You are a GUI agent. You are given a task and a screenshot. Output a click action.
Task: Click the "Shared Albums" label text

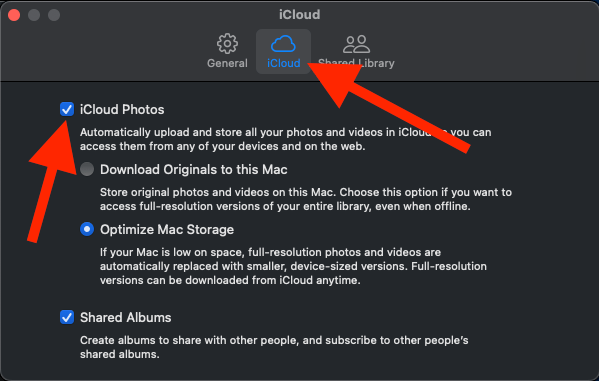[x=126, y=318]
